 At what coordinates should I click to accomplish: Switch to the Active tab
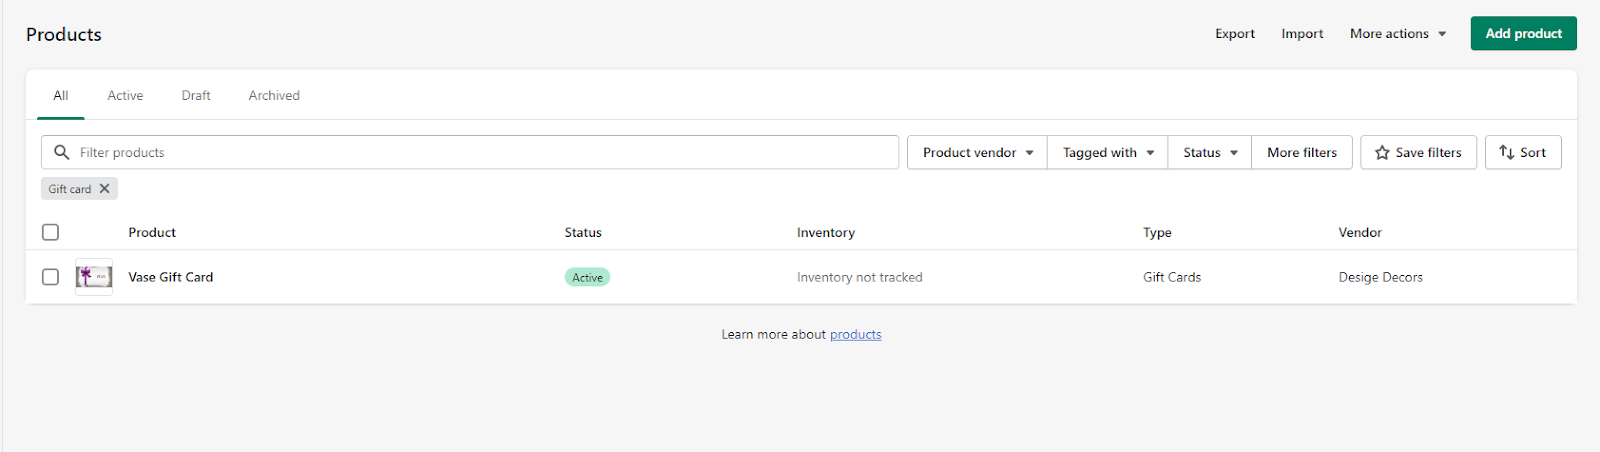click(x=125, y=96)
